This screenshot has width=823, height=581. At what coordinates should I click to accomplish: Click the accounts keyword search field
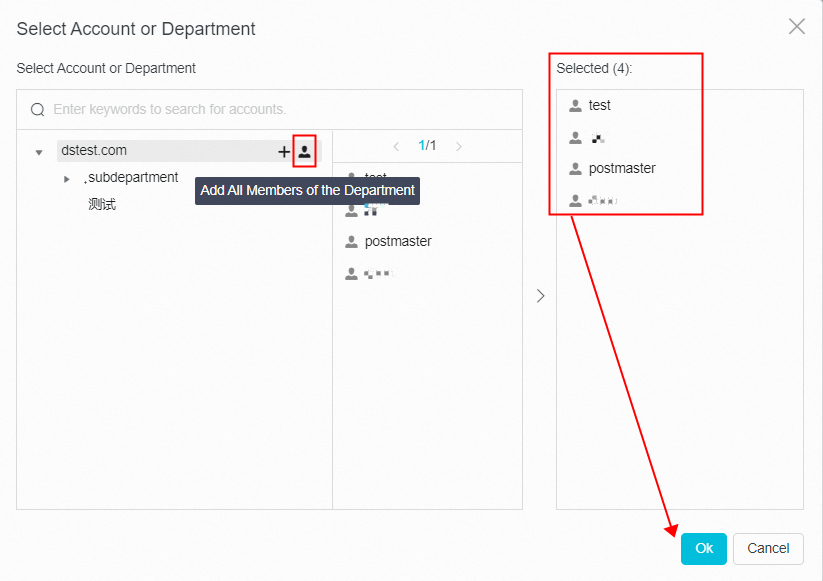[x=200, y=110]
